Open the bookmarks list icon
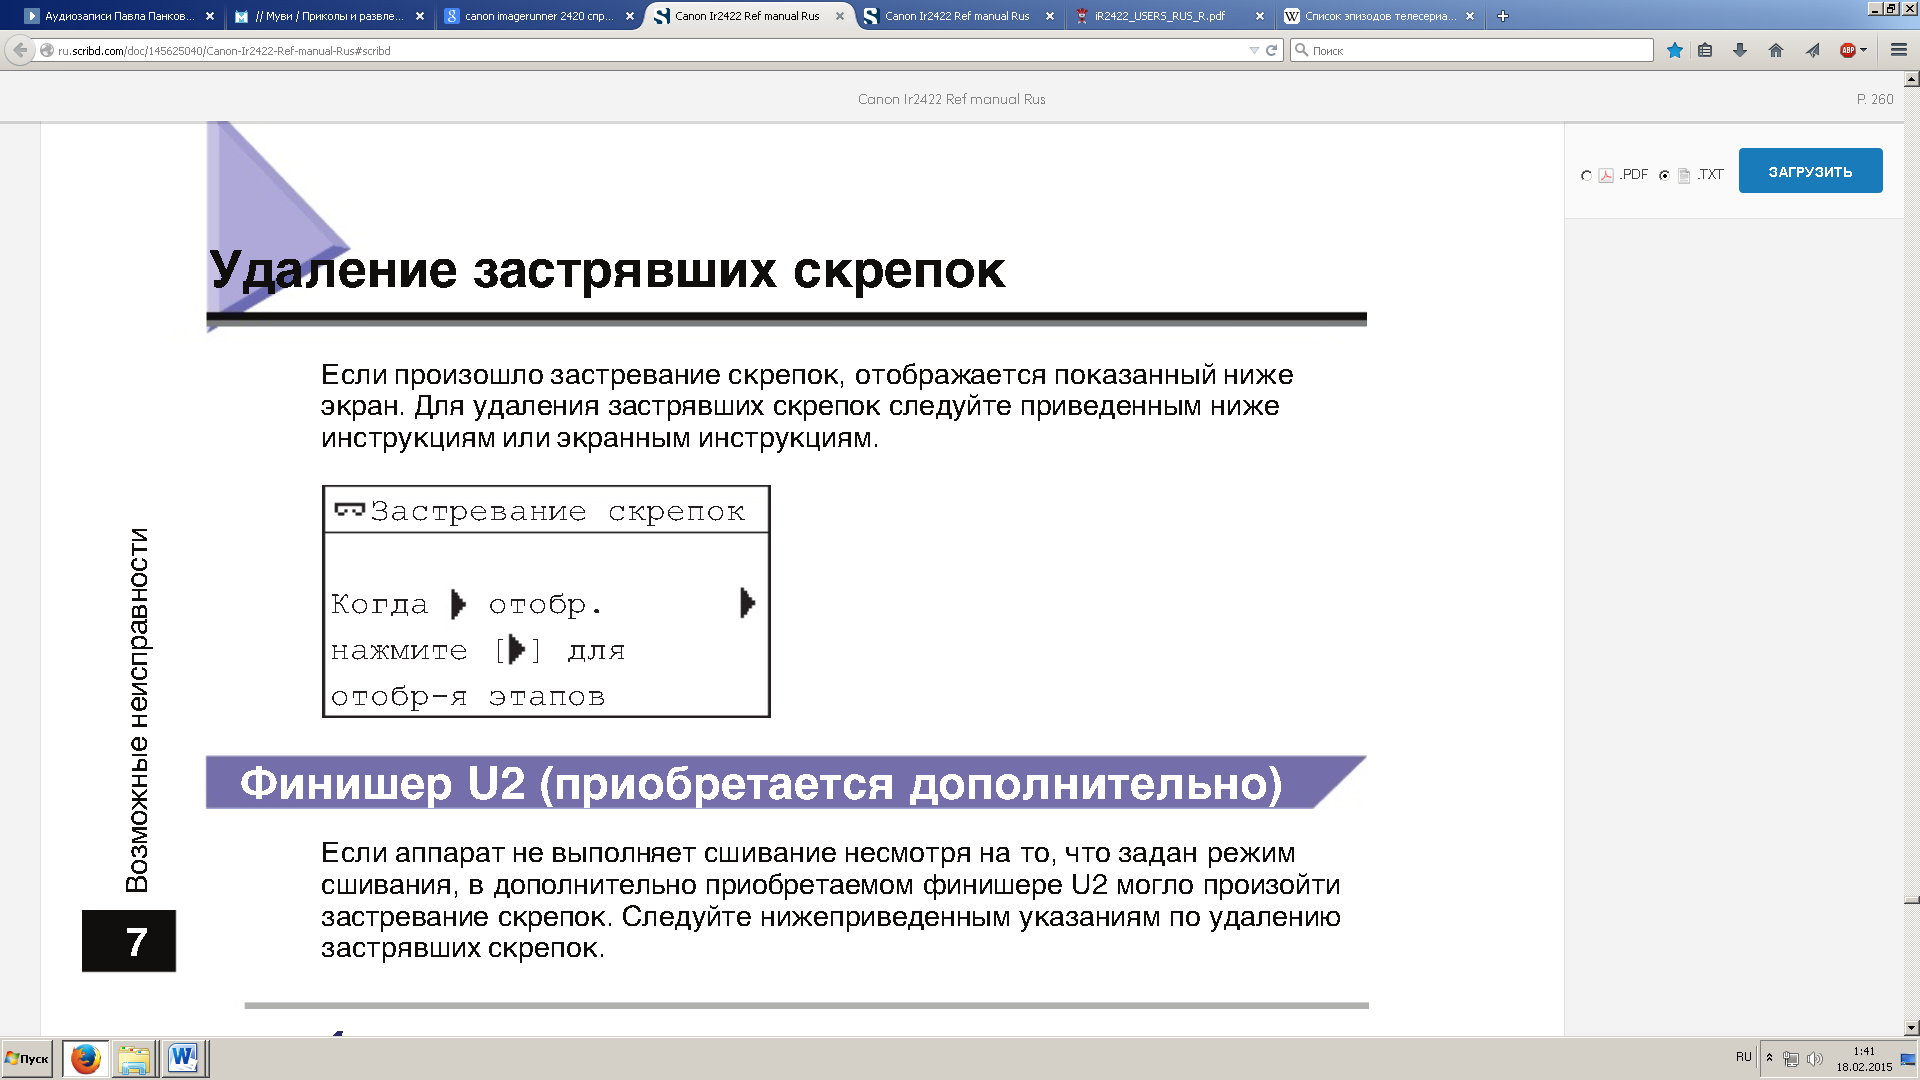The width and height of the screenshot is (1920, 1080). pyautogui.click(x=1705, y=50)
